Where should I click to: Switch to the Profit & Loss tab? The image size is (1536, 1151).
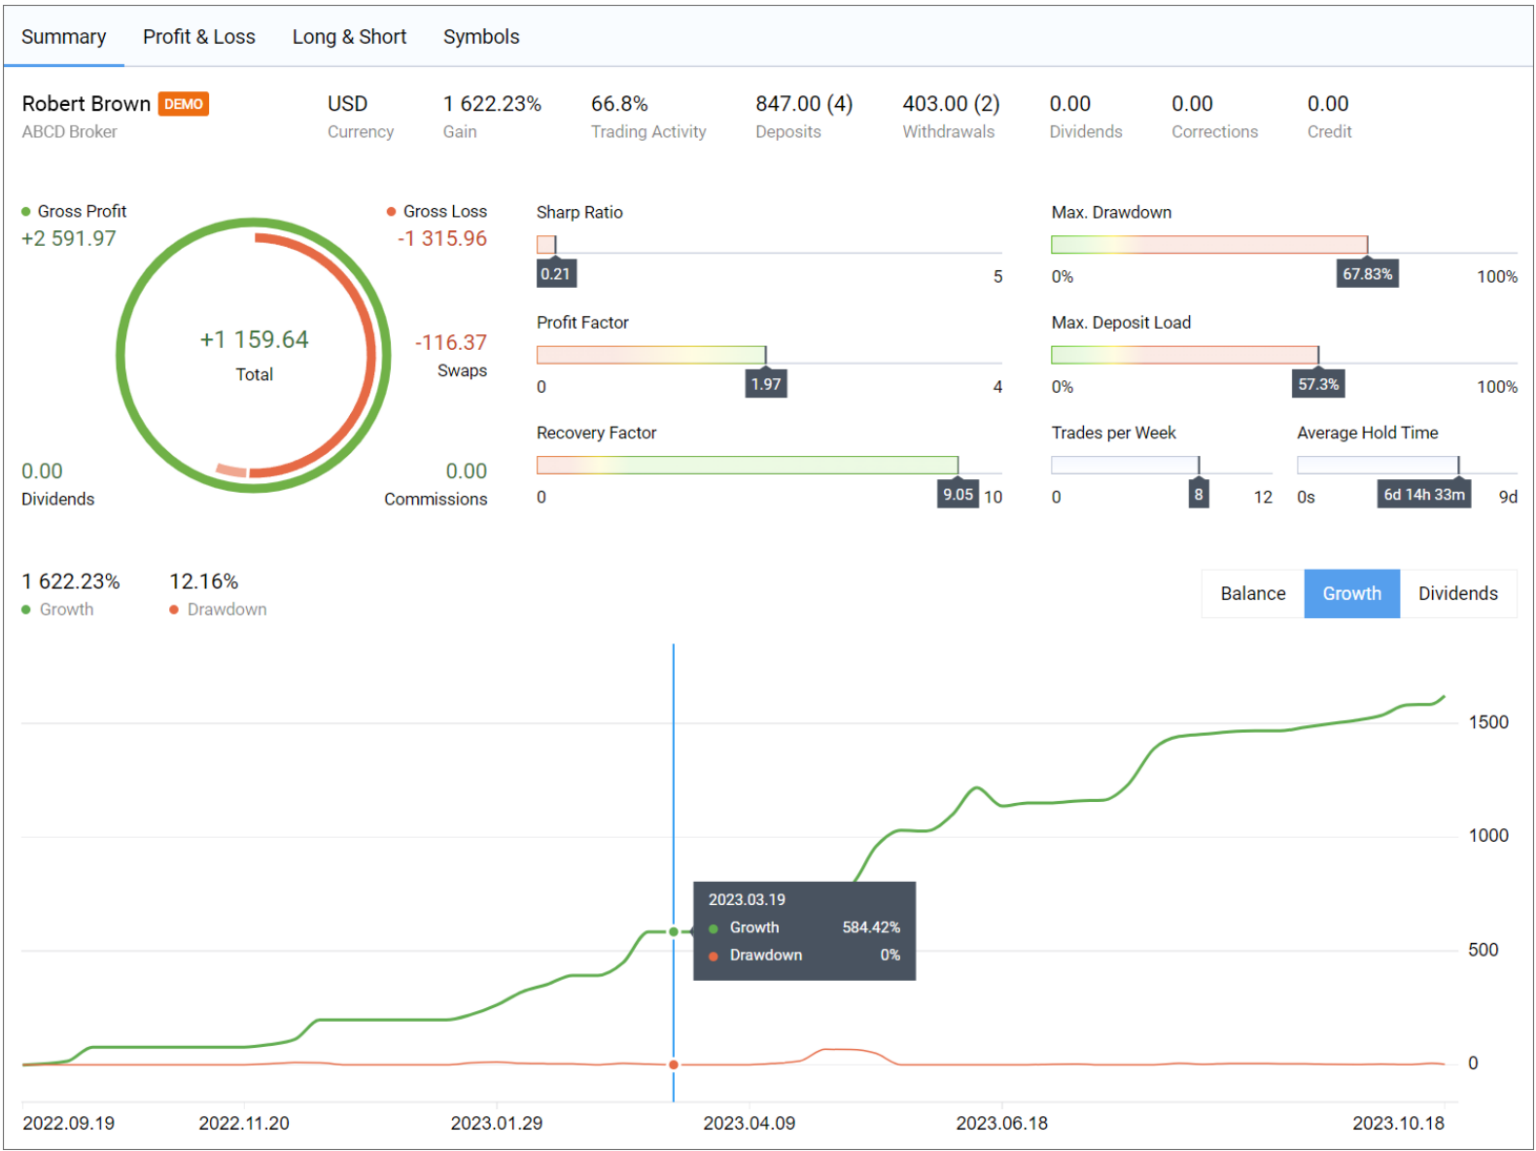coord(199,36)
